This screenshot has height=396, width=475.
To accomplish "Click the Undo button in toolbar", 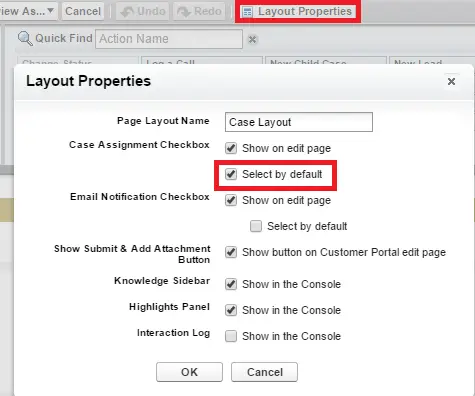I will click(x=142, y=11).
